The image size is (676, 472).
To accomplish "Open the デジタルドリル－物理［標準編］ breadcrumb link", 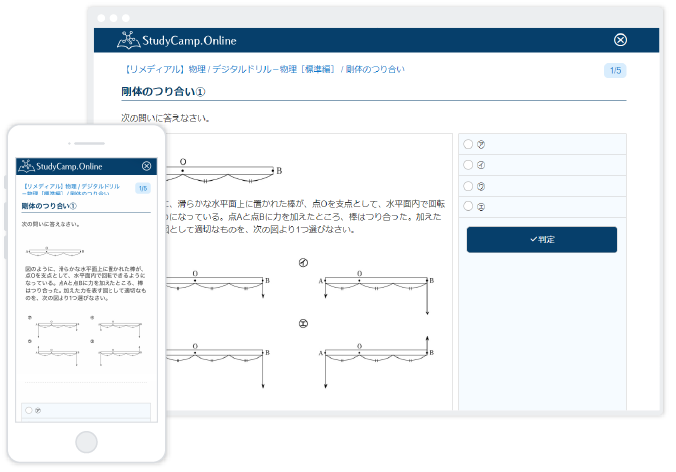I will 273,69.
